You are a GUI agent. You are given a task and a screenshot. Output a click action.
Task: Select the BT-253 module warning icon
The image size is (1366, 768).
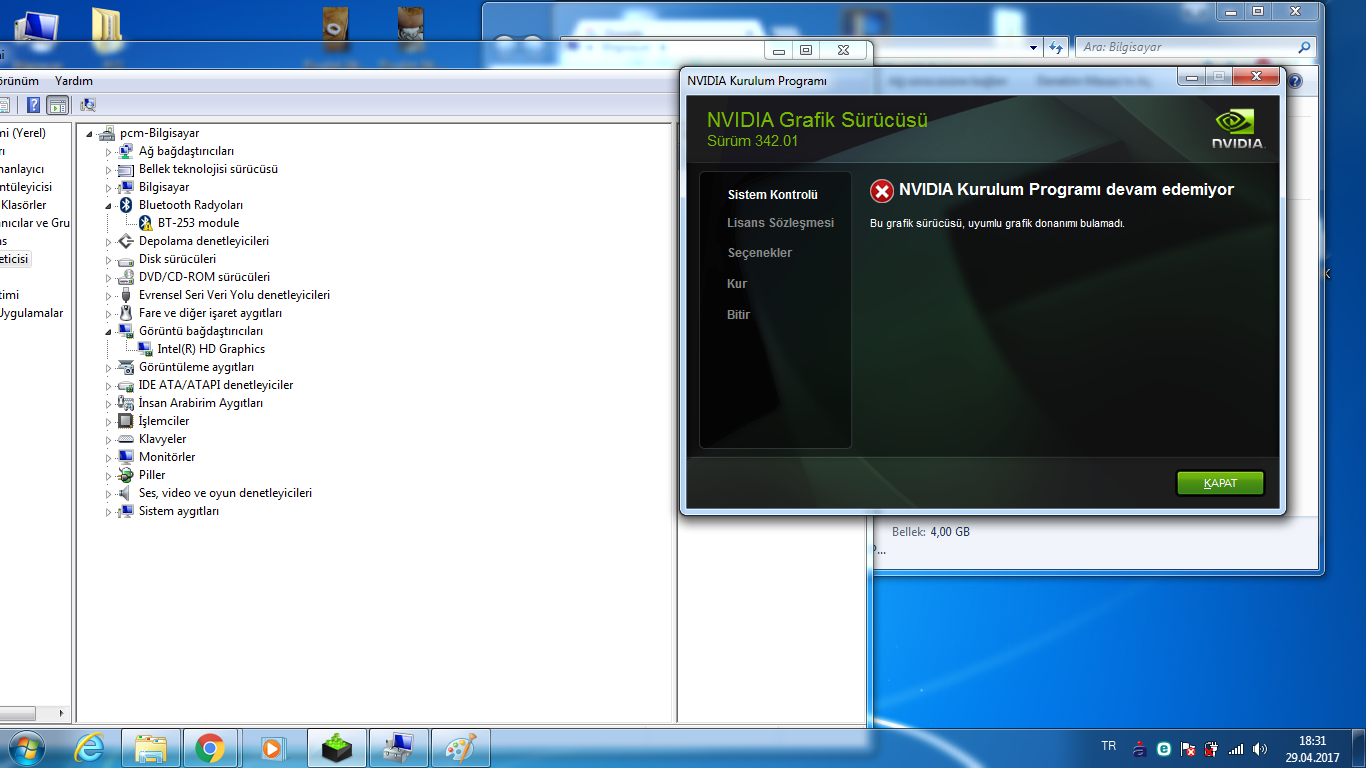point(145,223)
